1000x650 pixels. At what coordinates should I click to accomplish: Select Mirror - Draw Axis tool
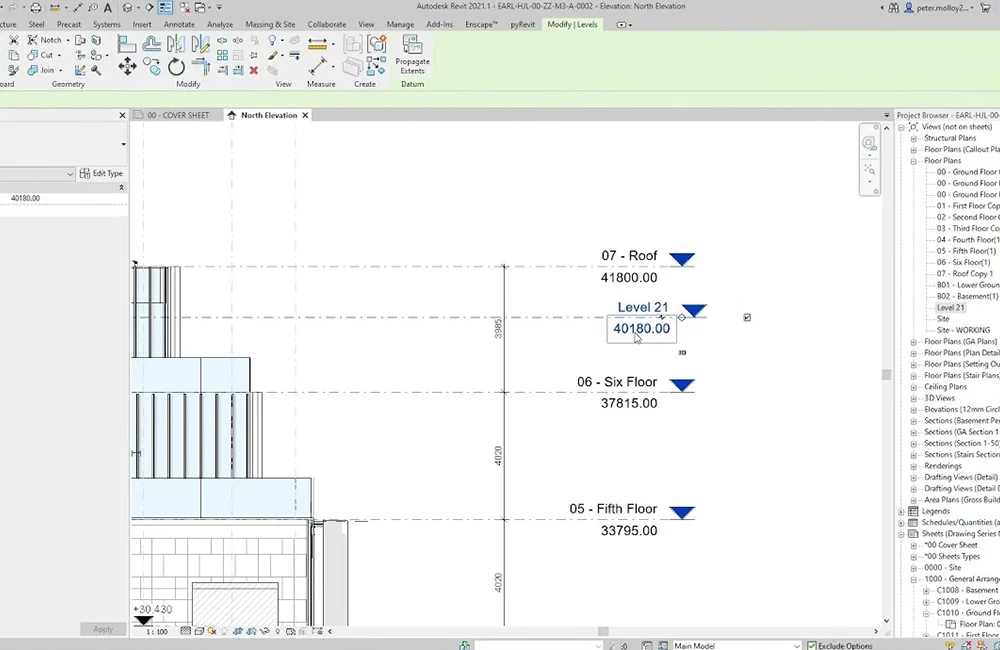(200, 43)
